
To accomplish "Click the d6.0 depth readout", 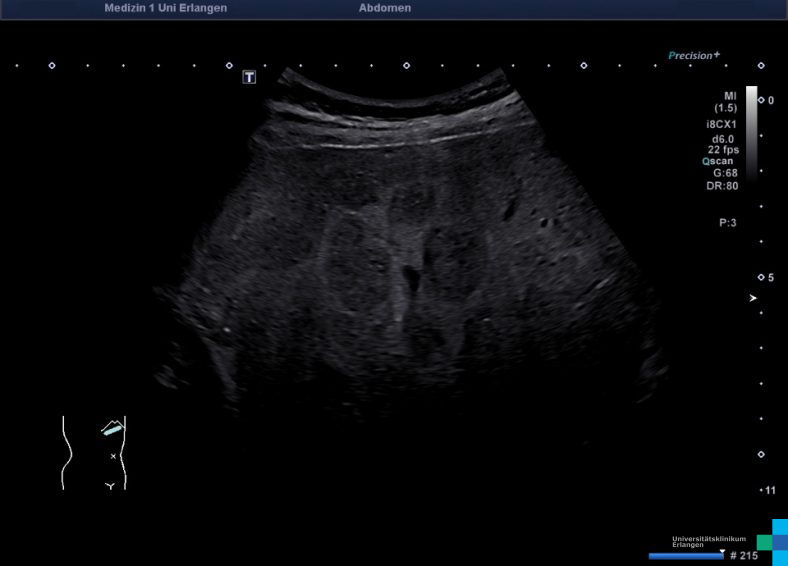I will click(x=724, y=139).
